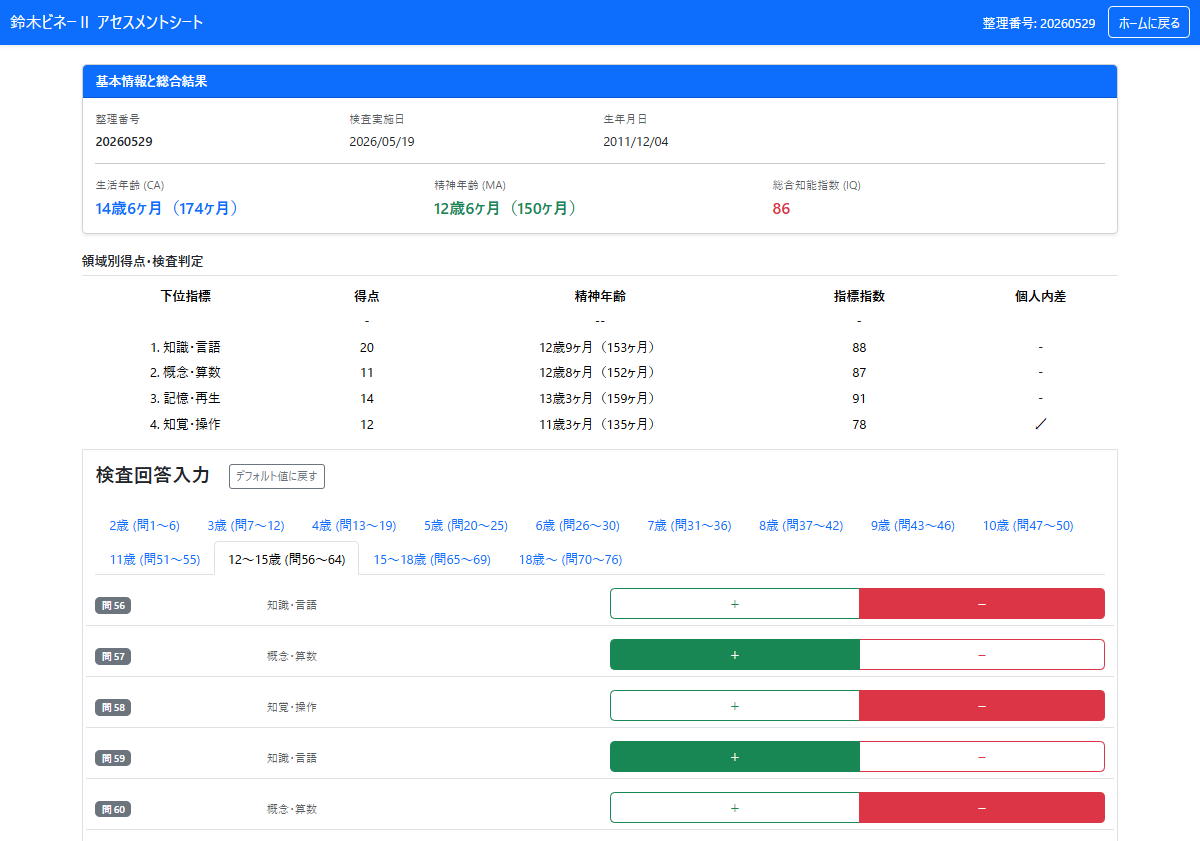Click the 生活年齢 value 14歳6ヶ月（174ヶ月）
Viewport: 1200px width, 841px height.
(x=168, y=209)
